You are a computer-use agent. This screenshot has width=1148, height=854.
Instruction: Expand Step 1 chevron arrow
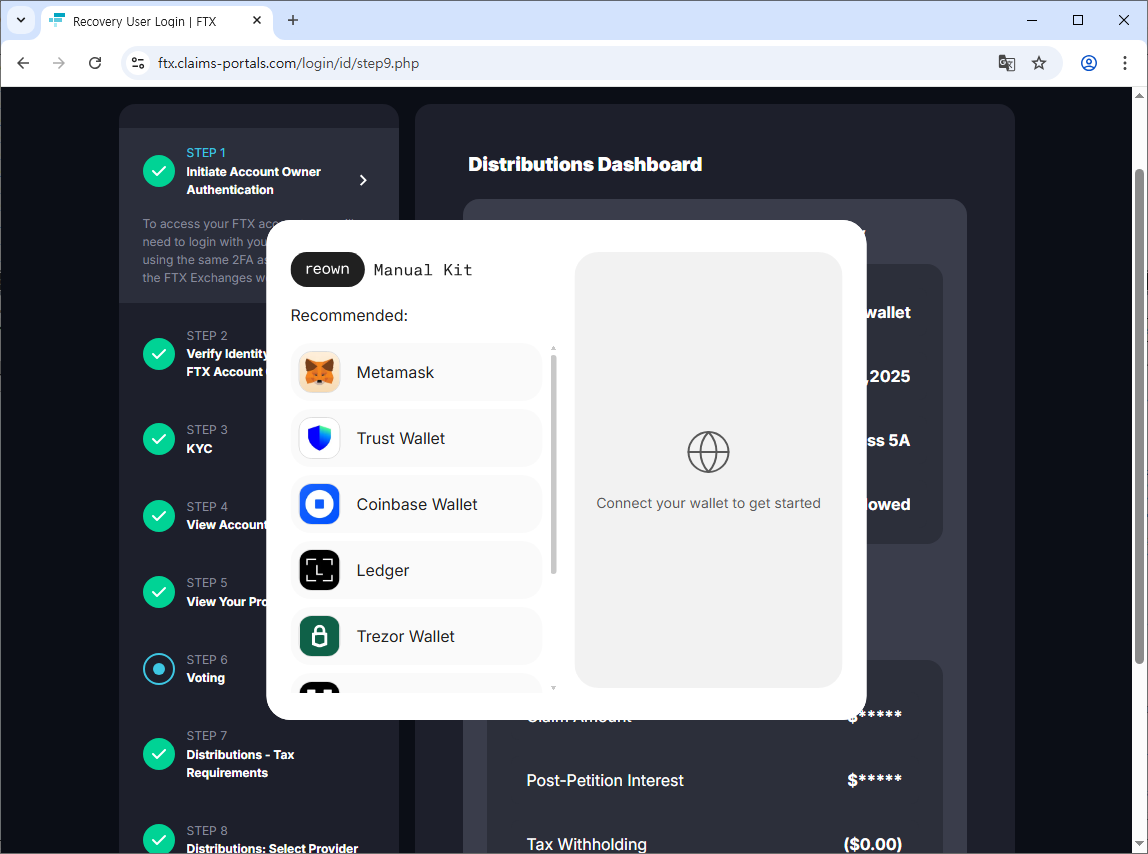[x=363, y=180]
